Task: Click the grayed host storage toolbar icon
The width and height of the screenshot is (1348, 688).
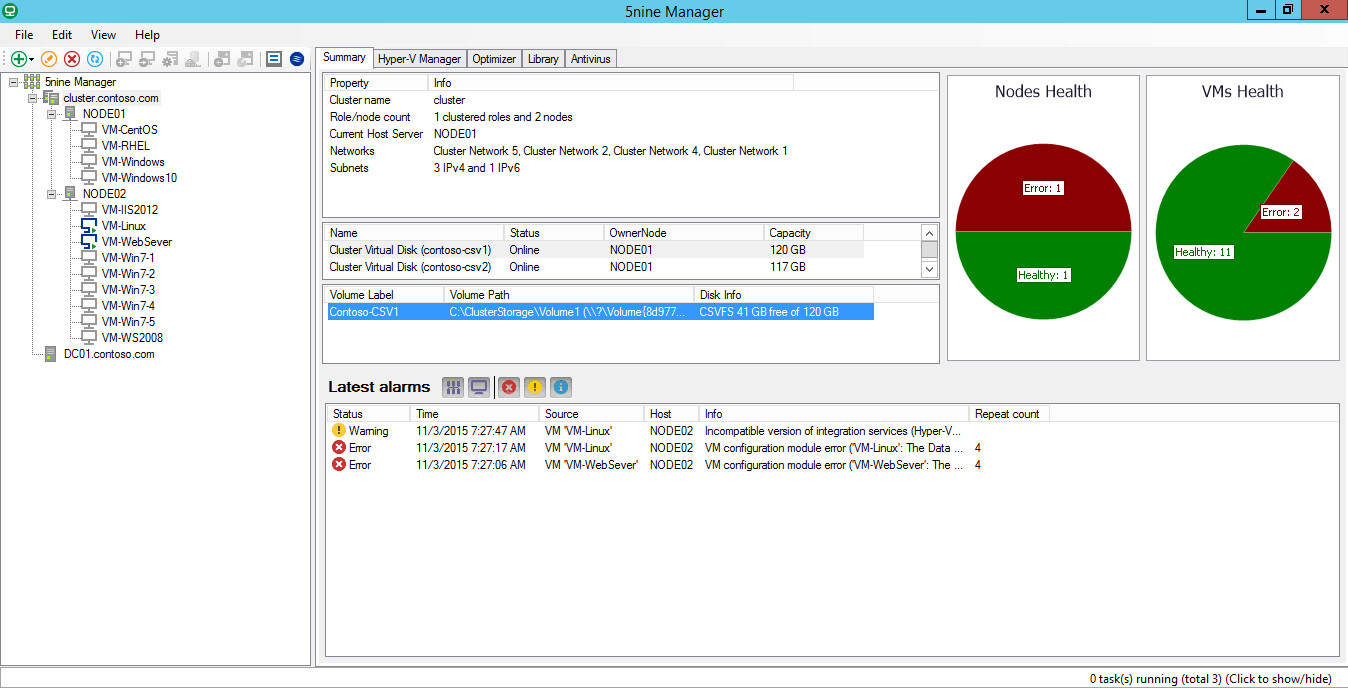Action: [x=193, y=59]
